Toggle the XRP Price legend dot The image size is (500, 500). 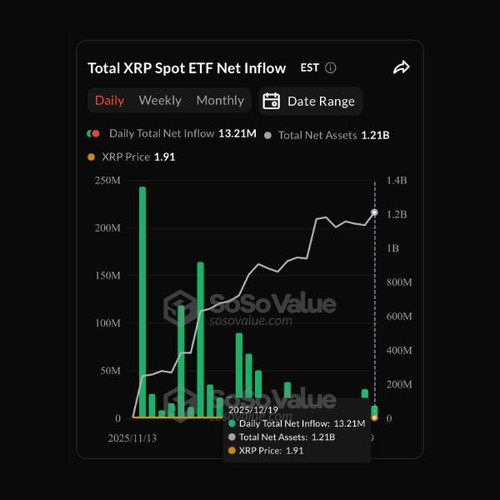pyautogui.click(x=91, y=157)
